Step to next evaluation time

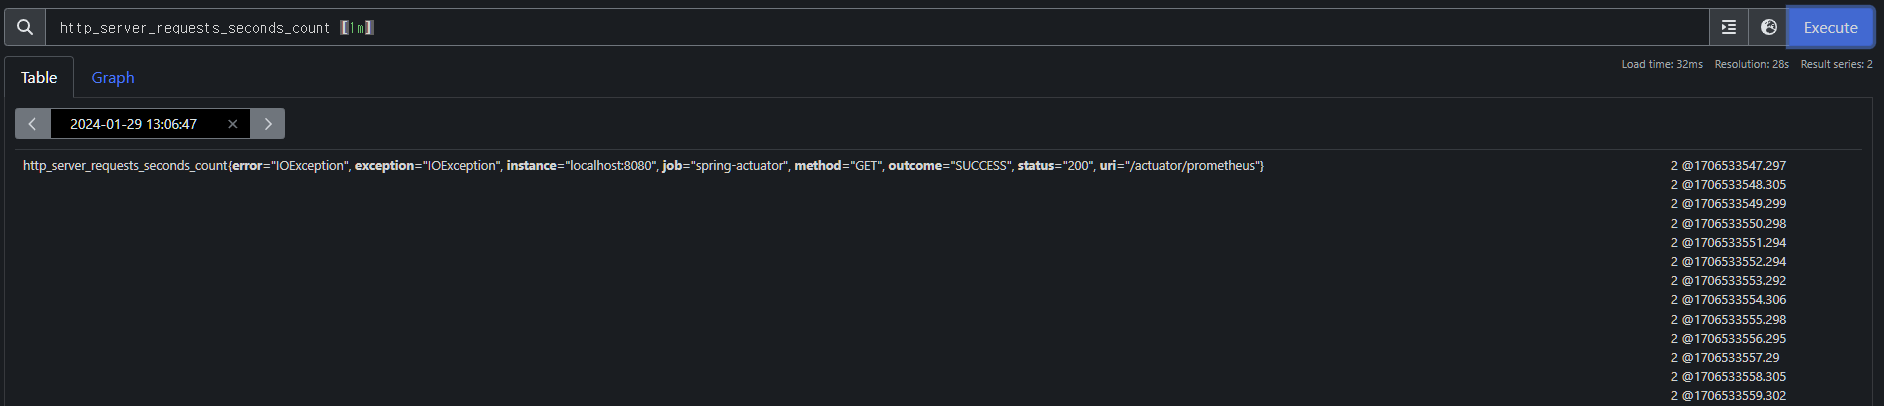tap(268, 124)
